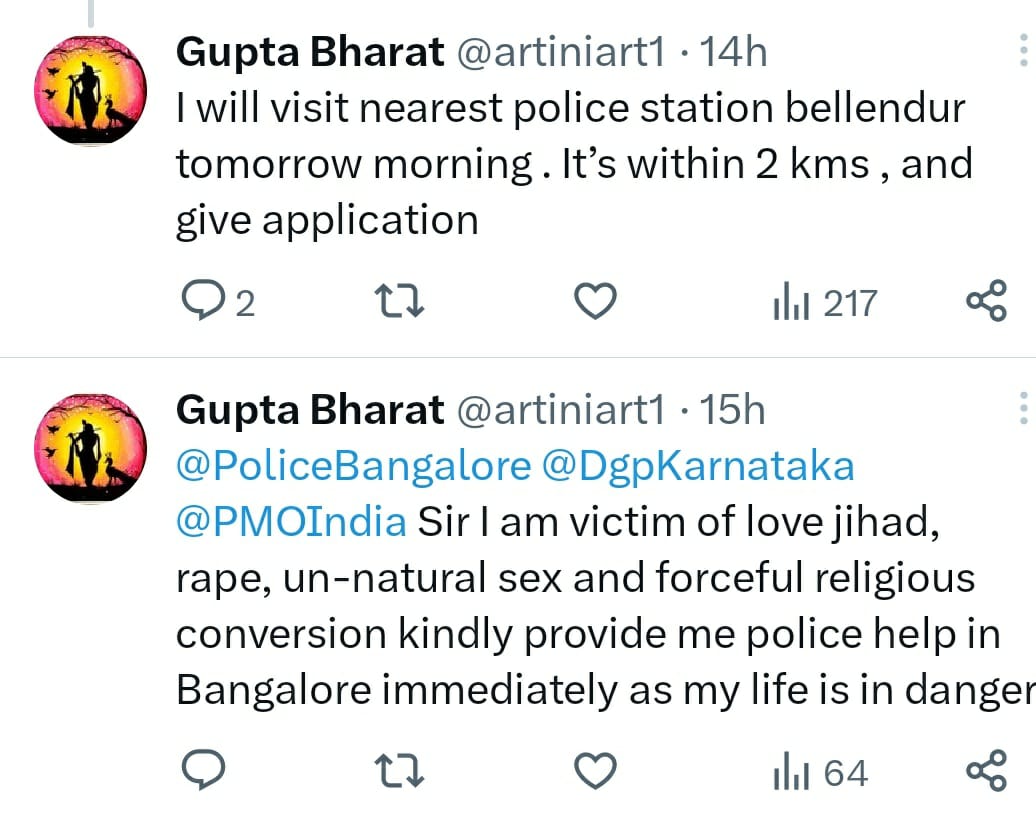Reply to the Bellandur police station tweet
The height and width of the screenshot is (817, 1036).
coord(204,300)
